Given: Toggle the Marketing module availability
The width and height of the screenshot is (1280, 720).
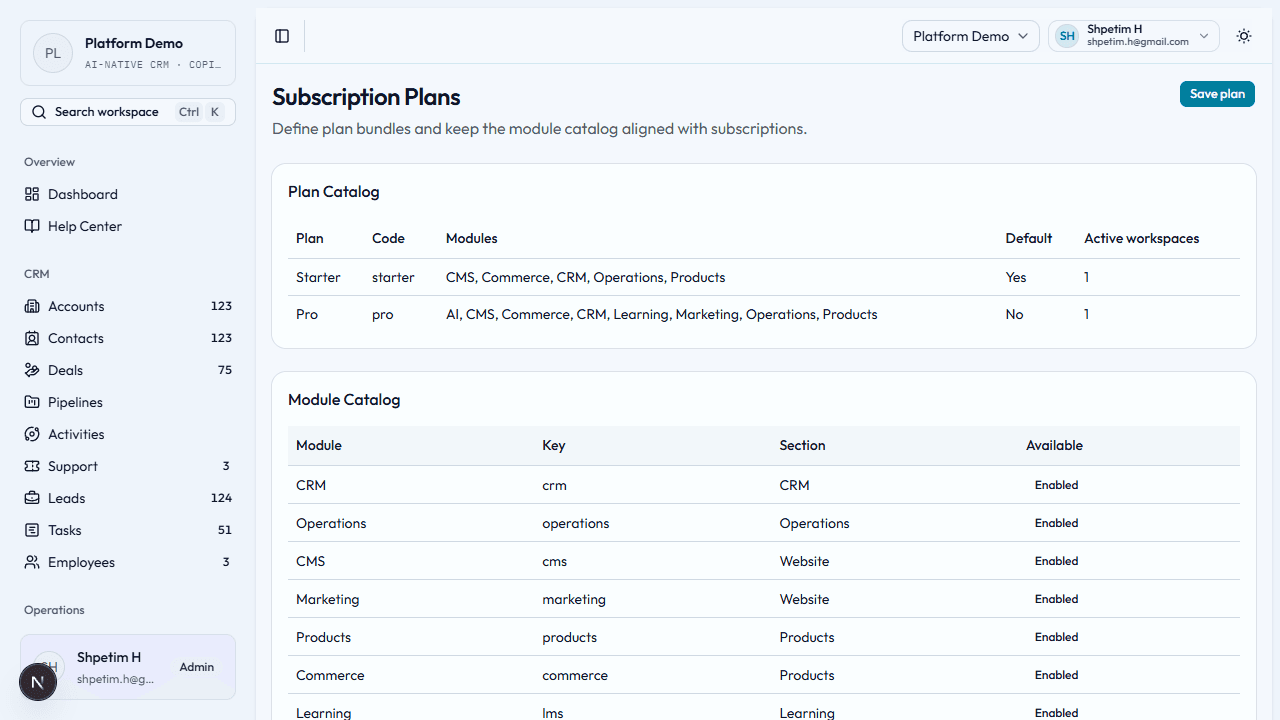Looking at the screenshot, I should point(1056,599).
